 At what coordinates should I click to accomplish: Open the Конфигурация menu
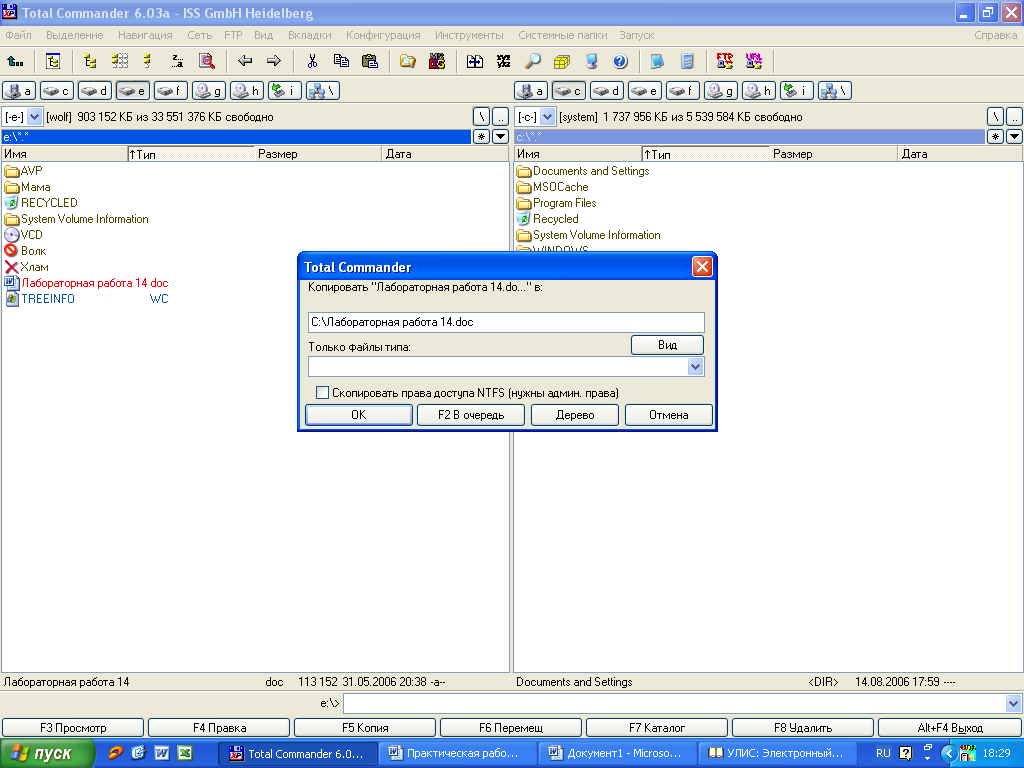[383, 35]
